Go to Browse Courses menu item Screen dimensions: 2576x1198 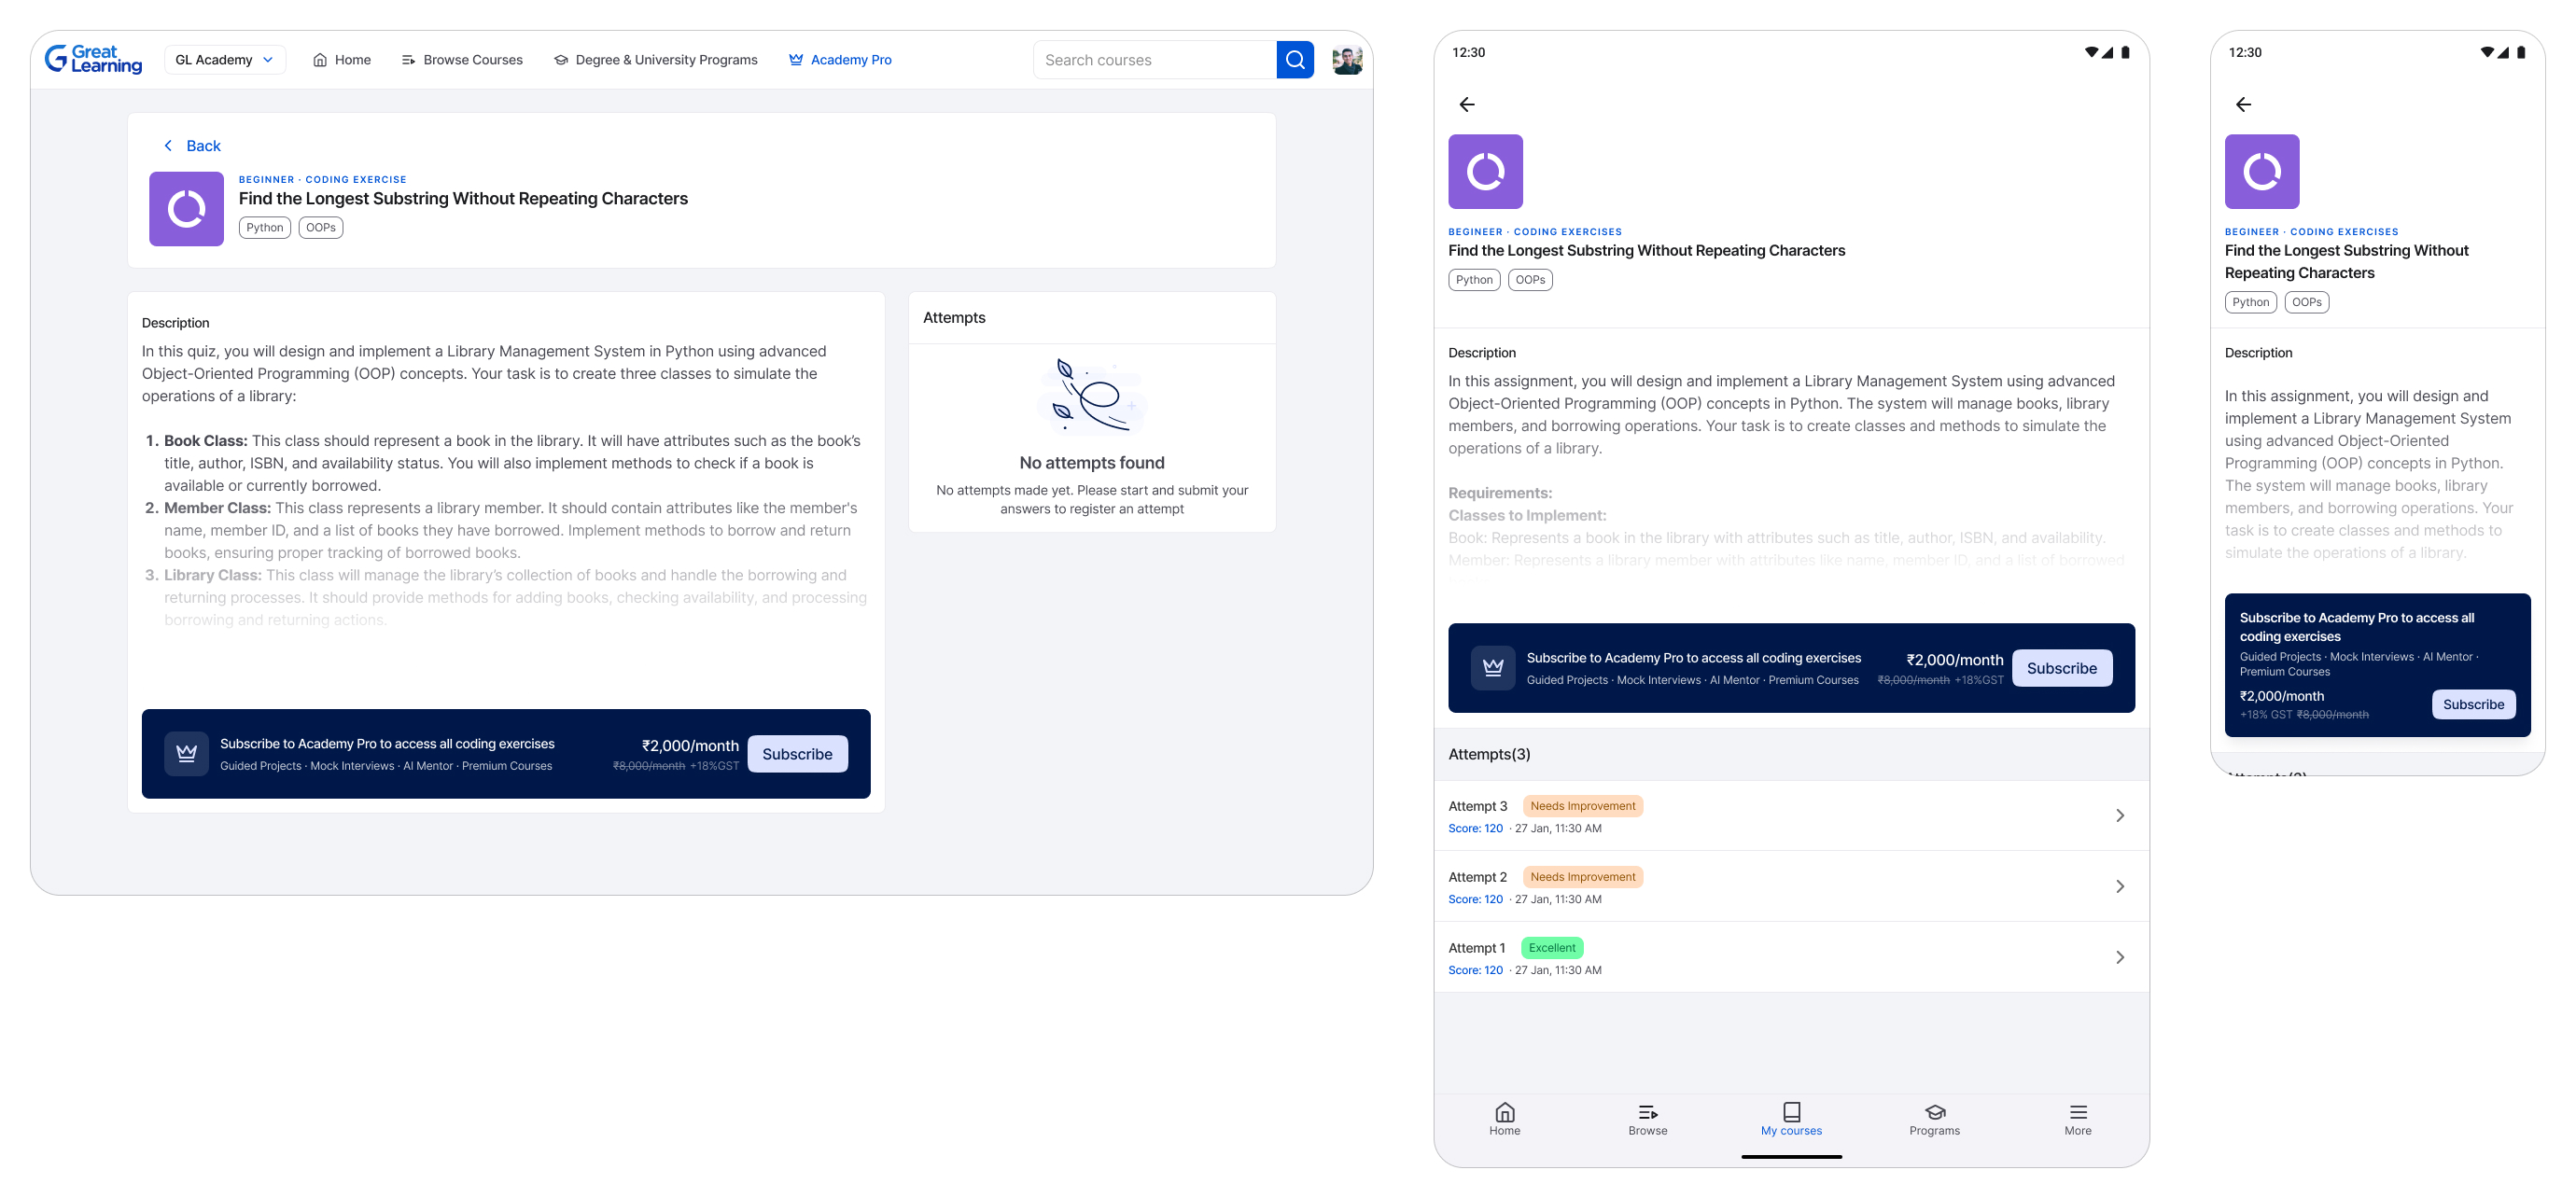coord(462,60)
